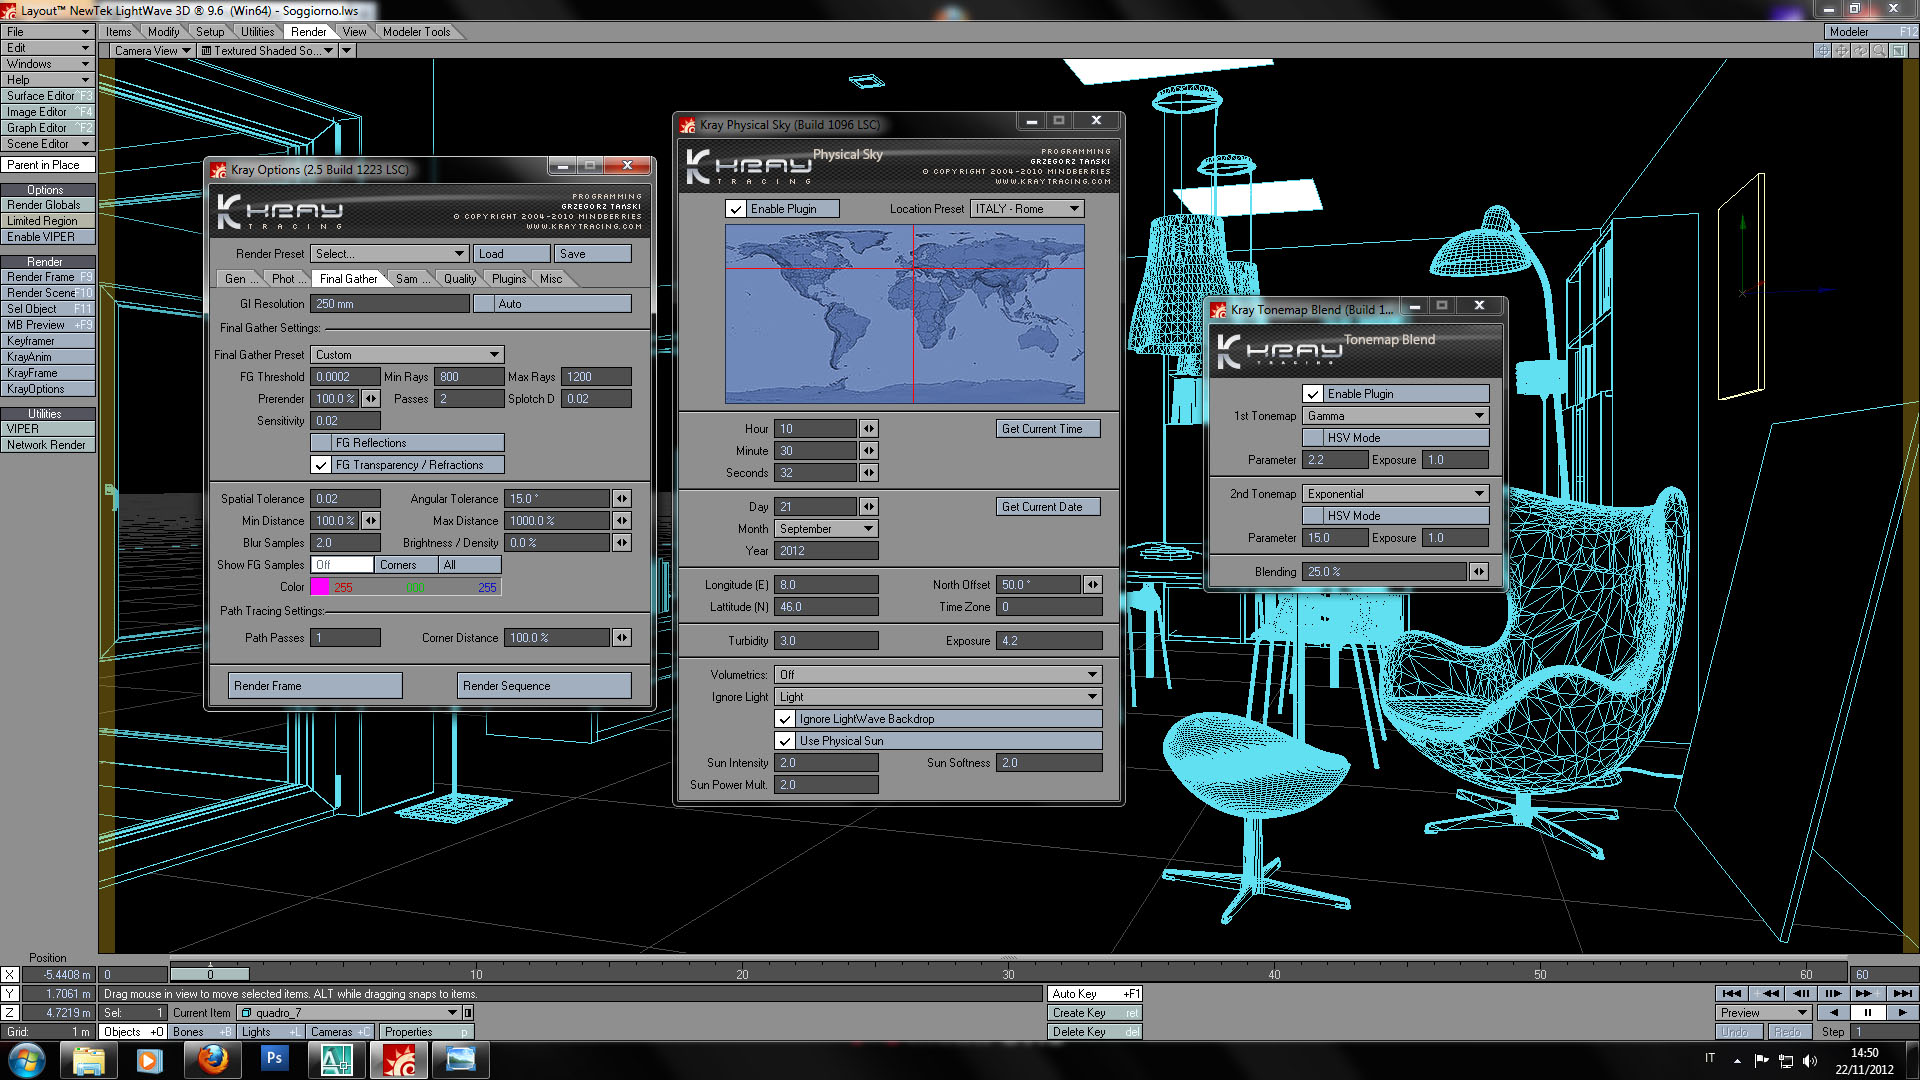Click the maximize viewport icon
This screenshot has height=1080, width=1920.
click(x=1898, y=50)
